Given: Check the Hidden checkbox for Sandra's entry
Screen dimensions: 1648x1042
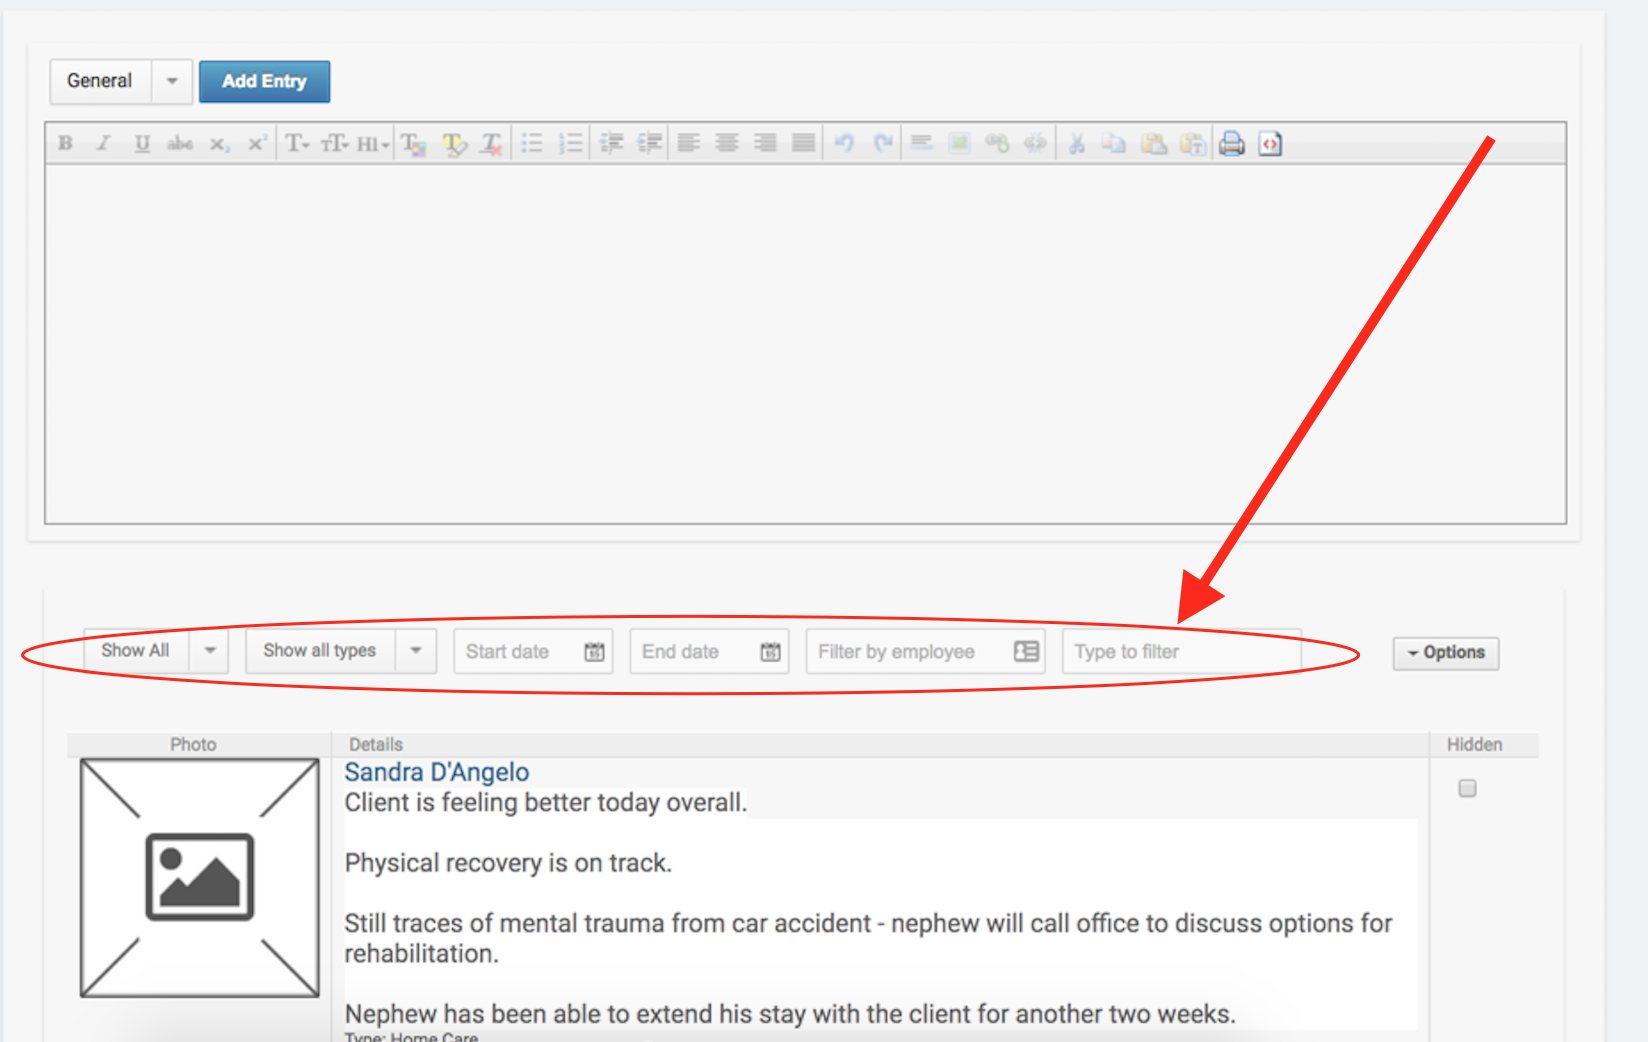Looking at the screenshot, I should click(x=1467, y=788).
